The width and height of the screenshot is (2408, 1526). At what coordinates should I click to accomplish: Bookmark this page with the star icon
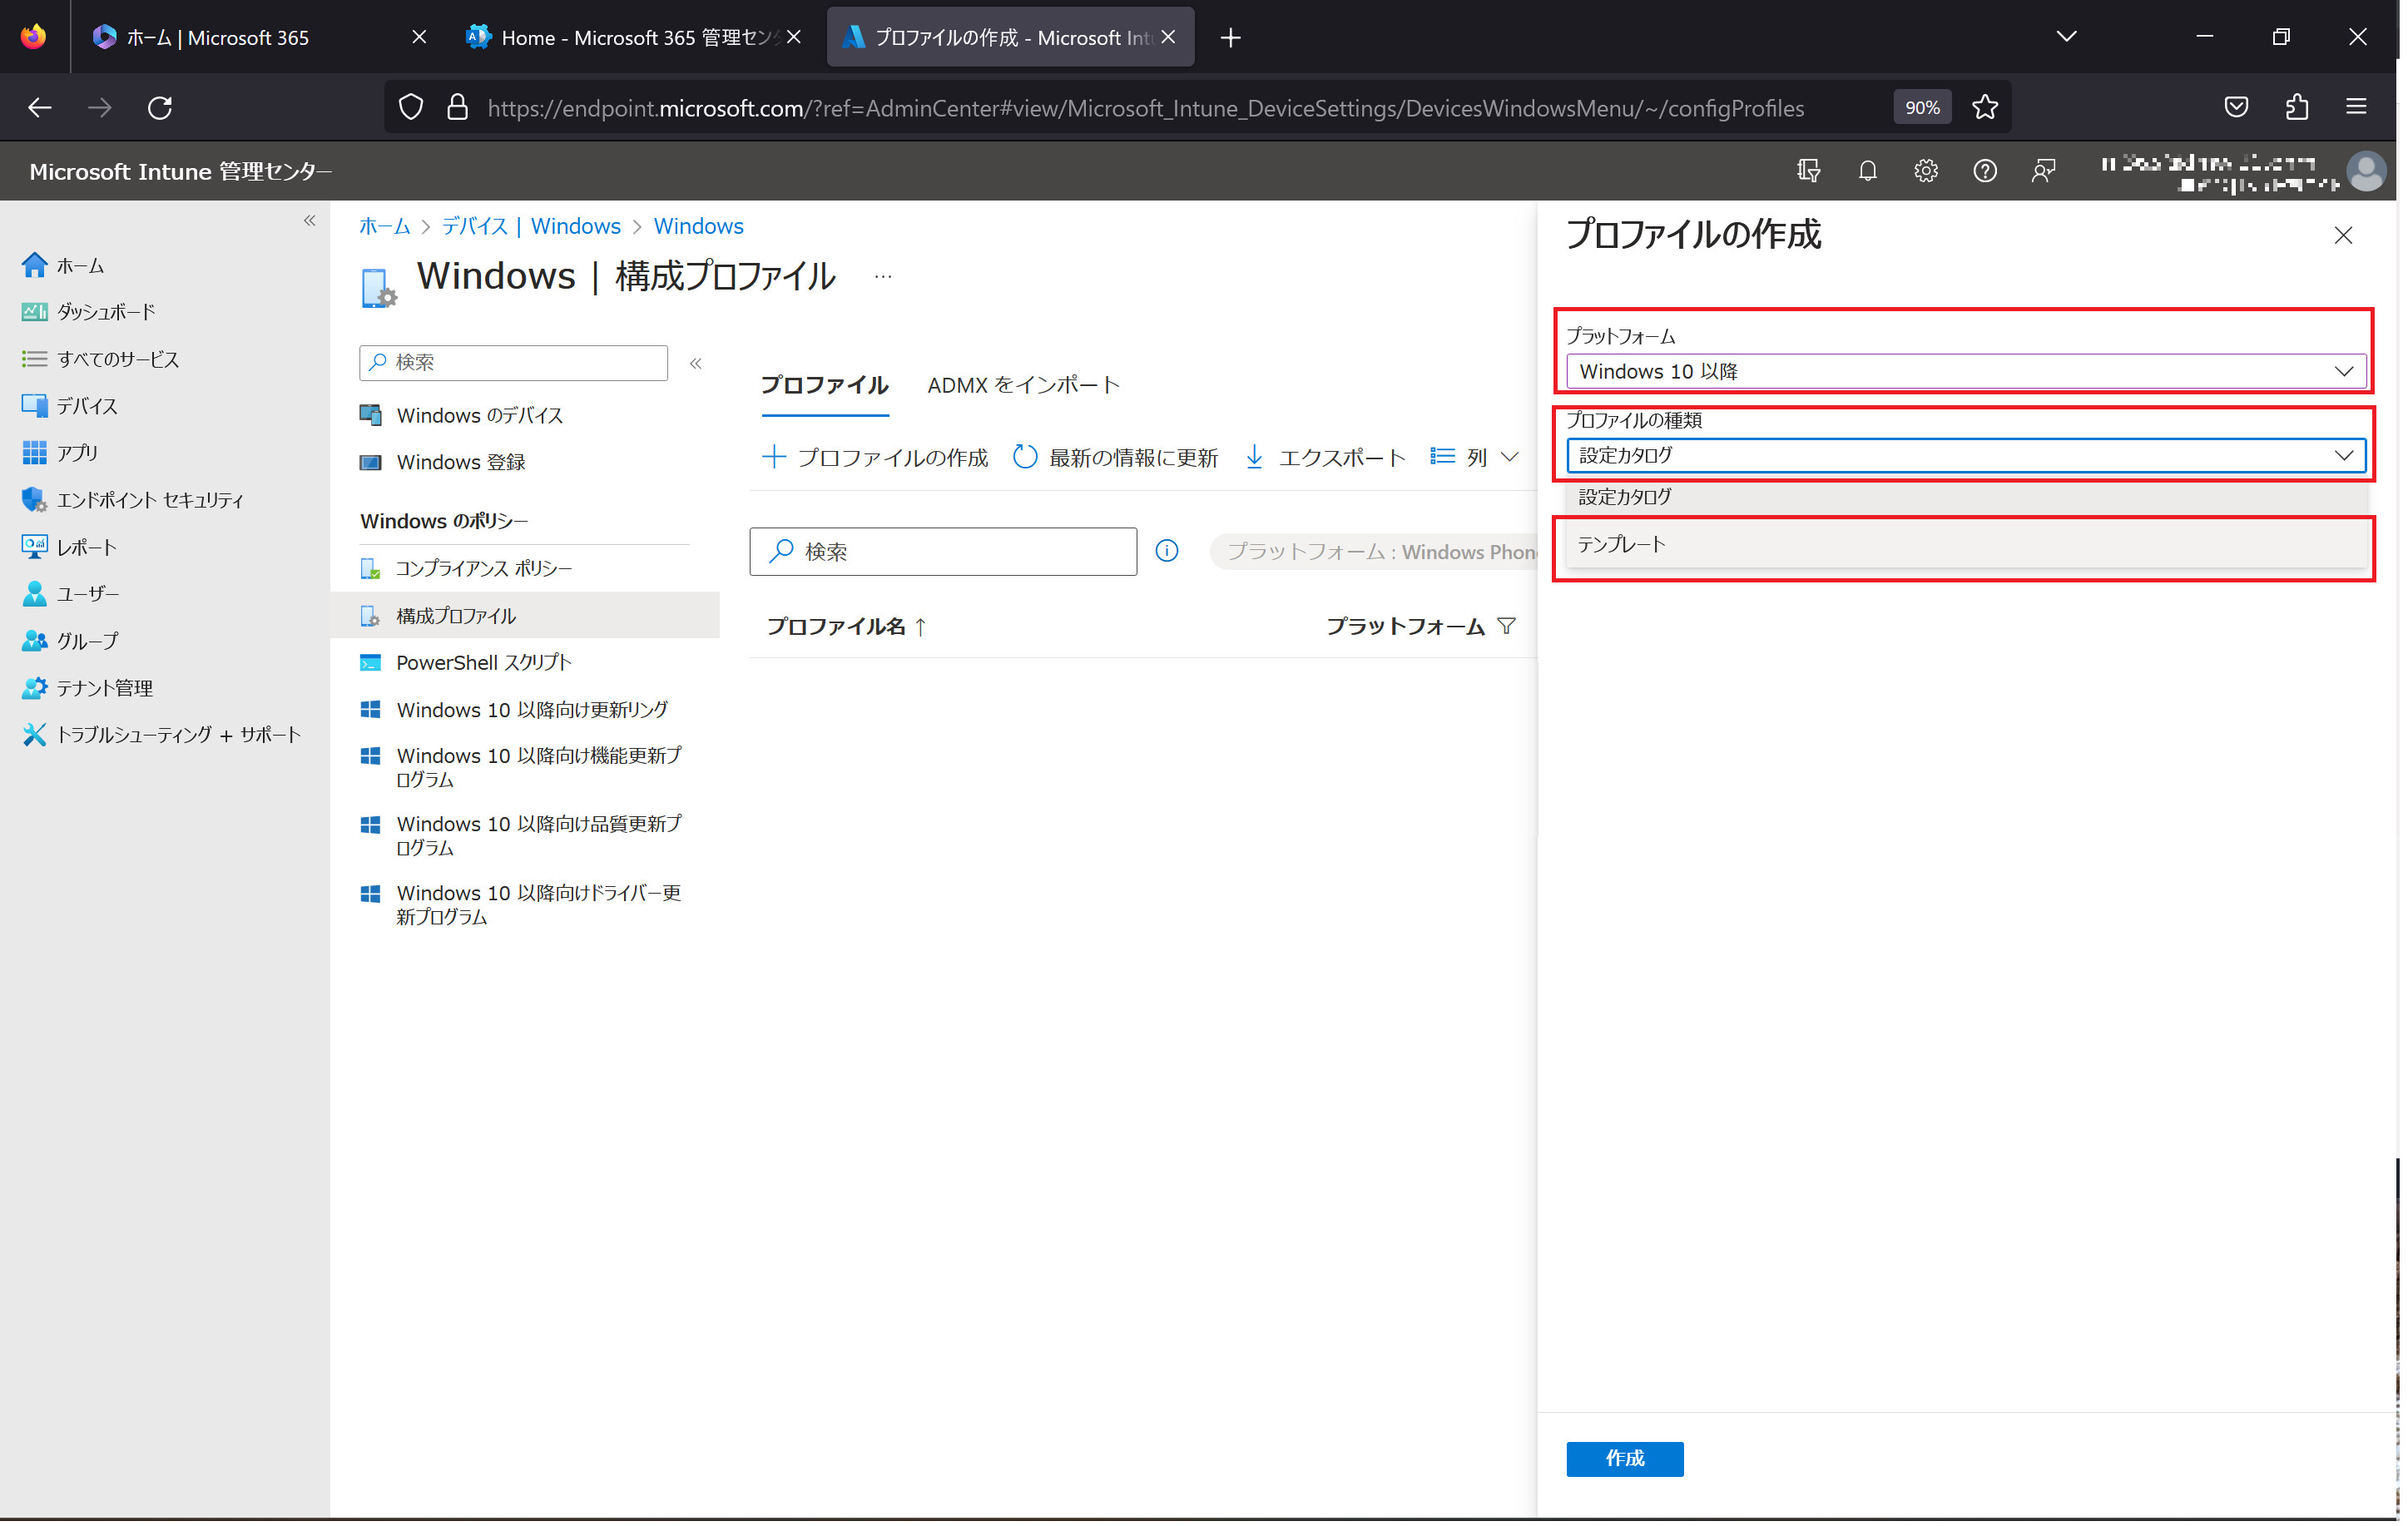[x=1985, y=108]
